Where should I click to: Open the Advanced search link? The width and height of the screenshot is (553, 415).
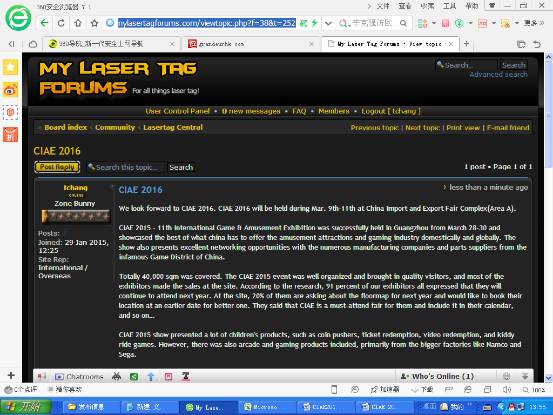coord(498,75)
